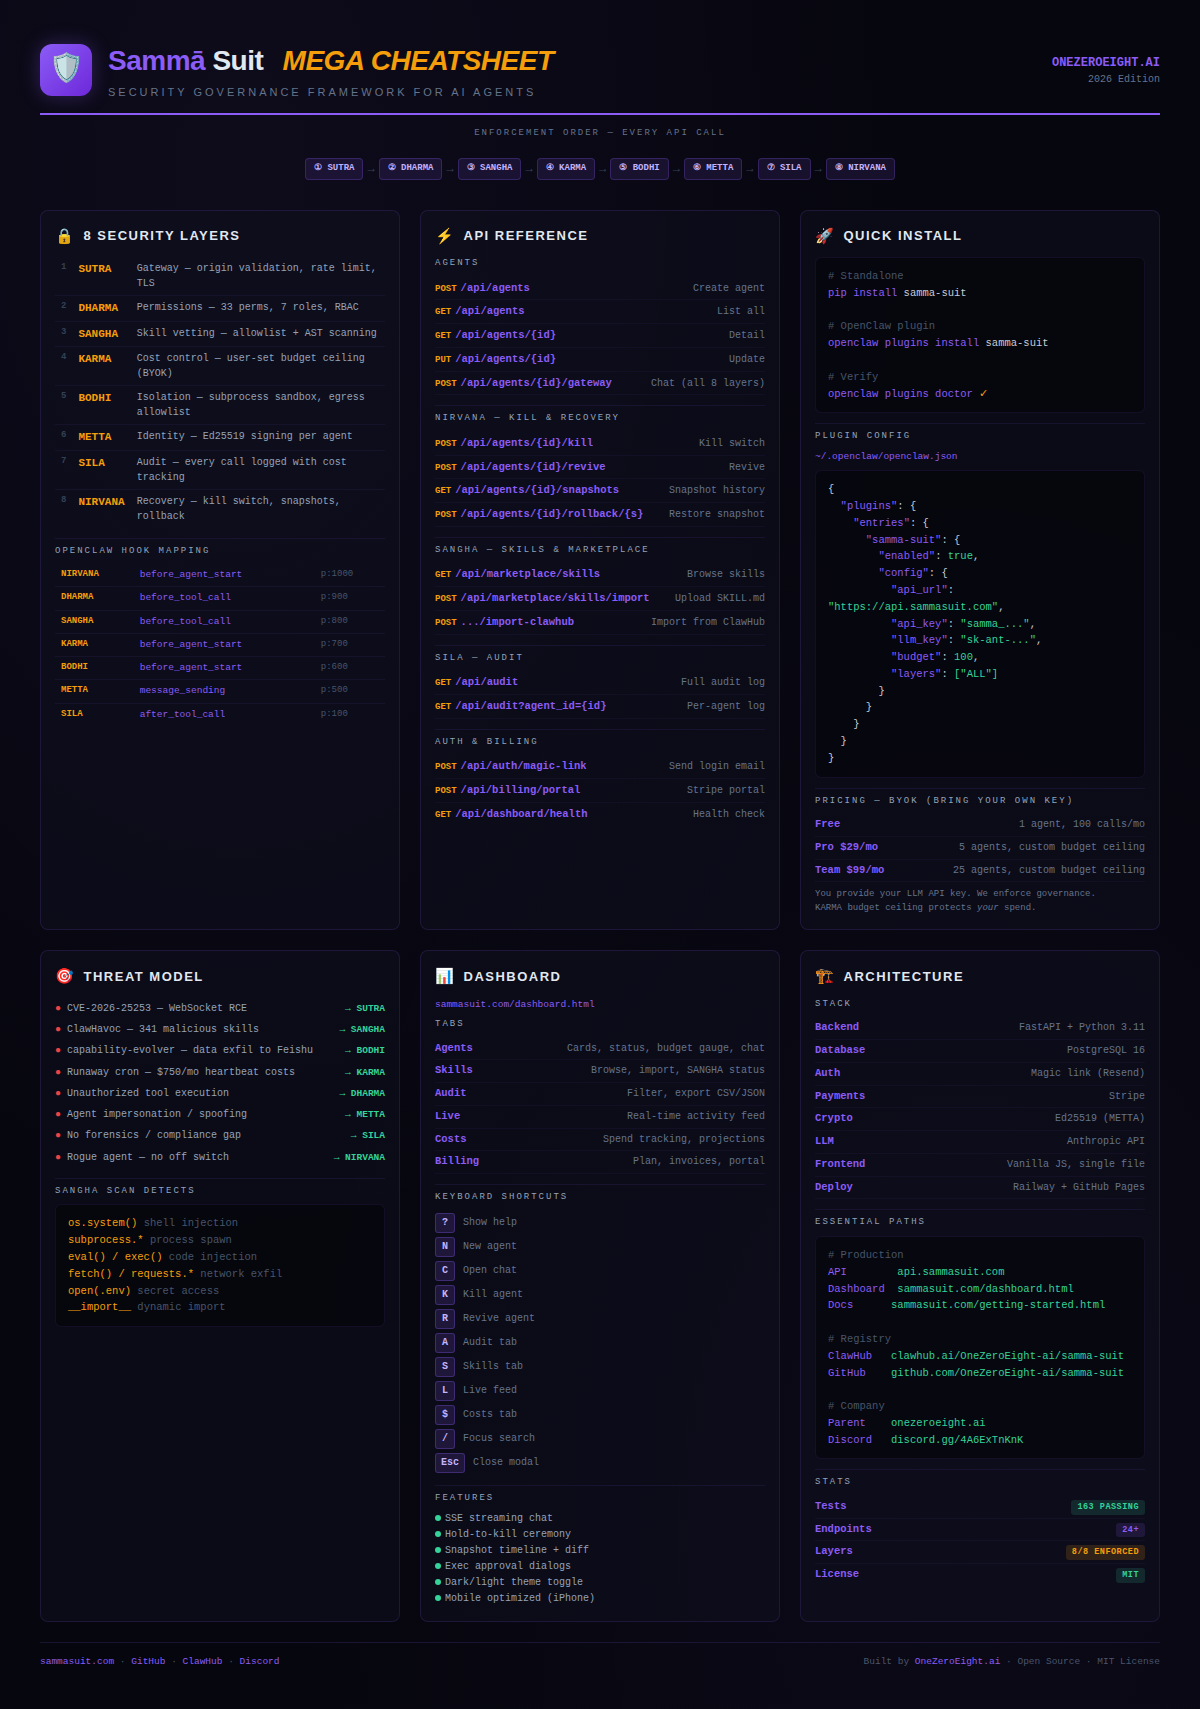Open the Discord footer link
The height and width of the screenshot is (1709, 1200).
click(x=259, y=1661)
